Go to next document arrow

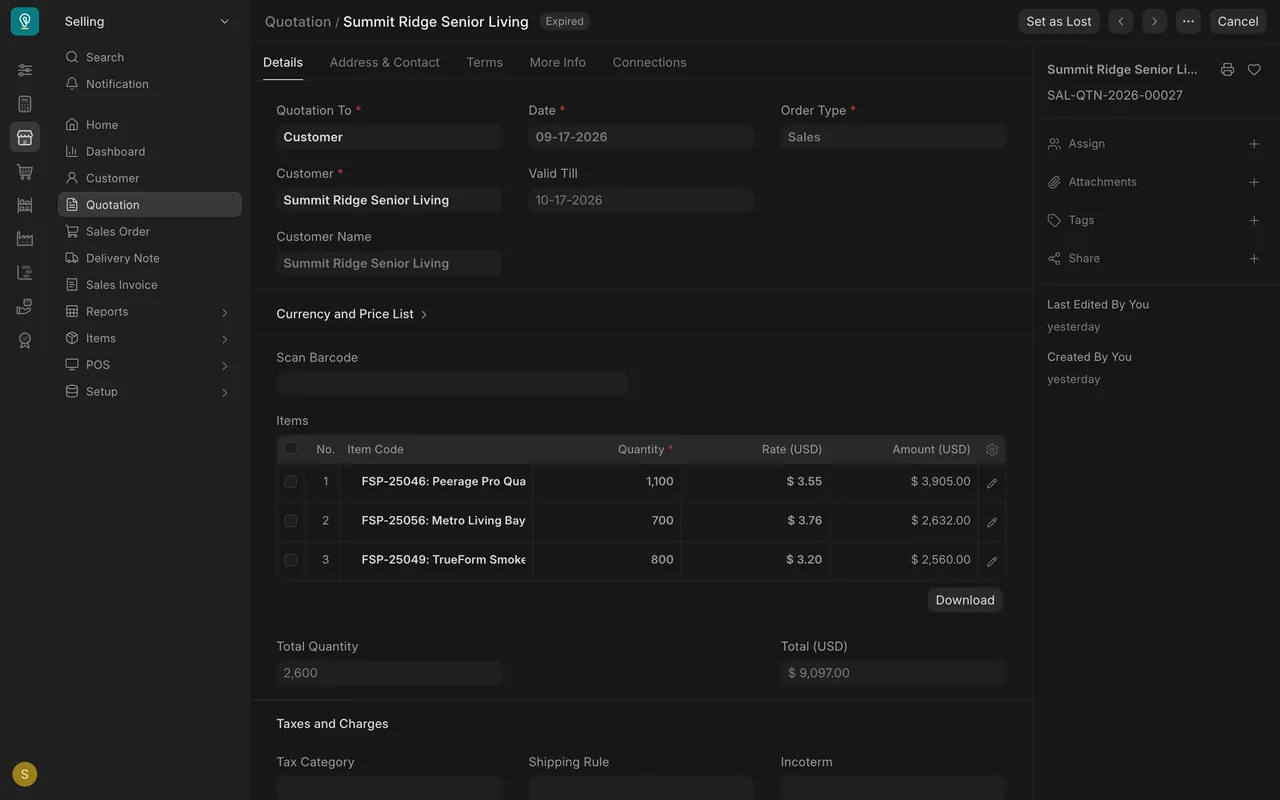(1155, 21)
